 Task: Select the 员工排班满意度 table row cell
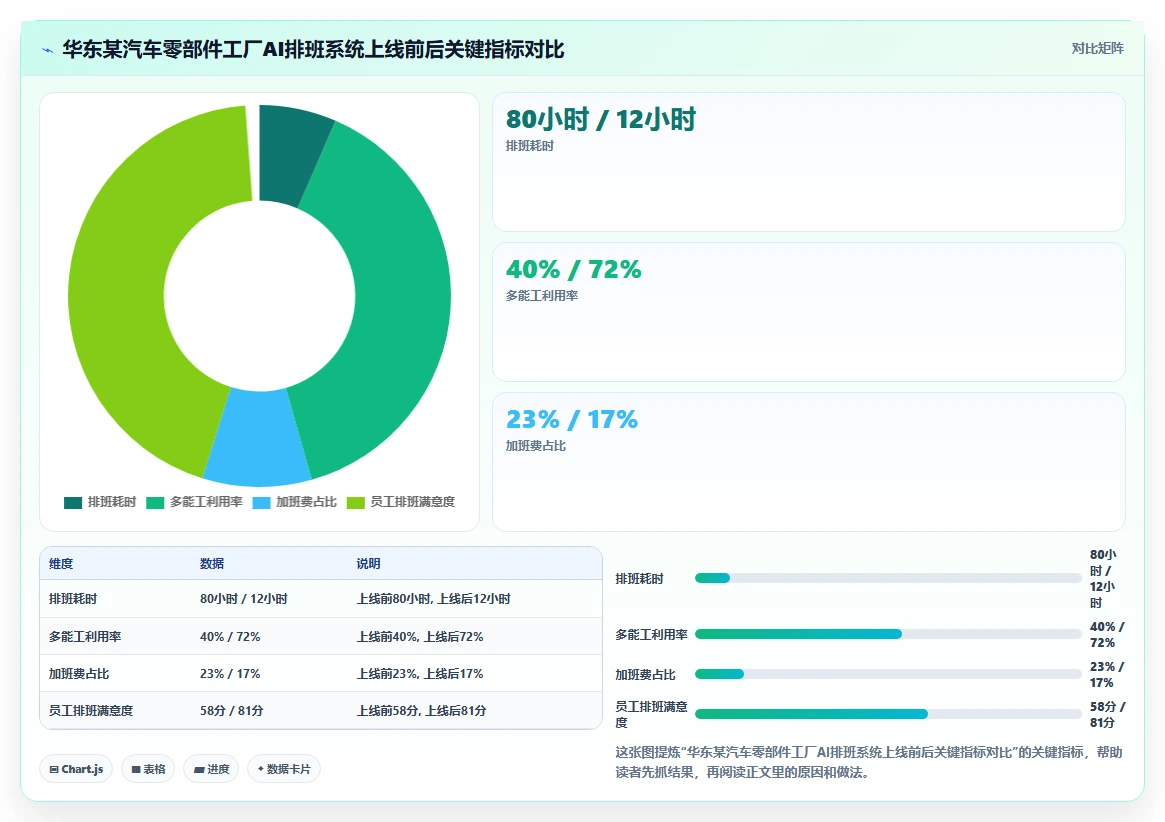91,711
